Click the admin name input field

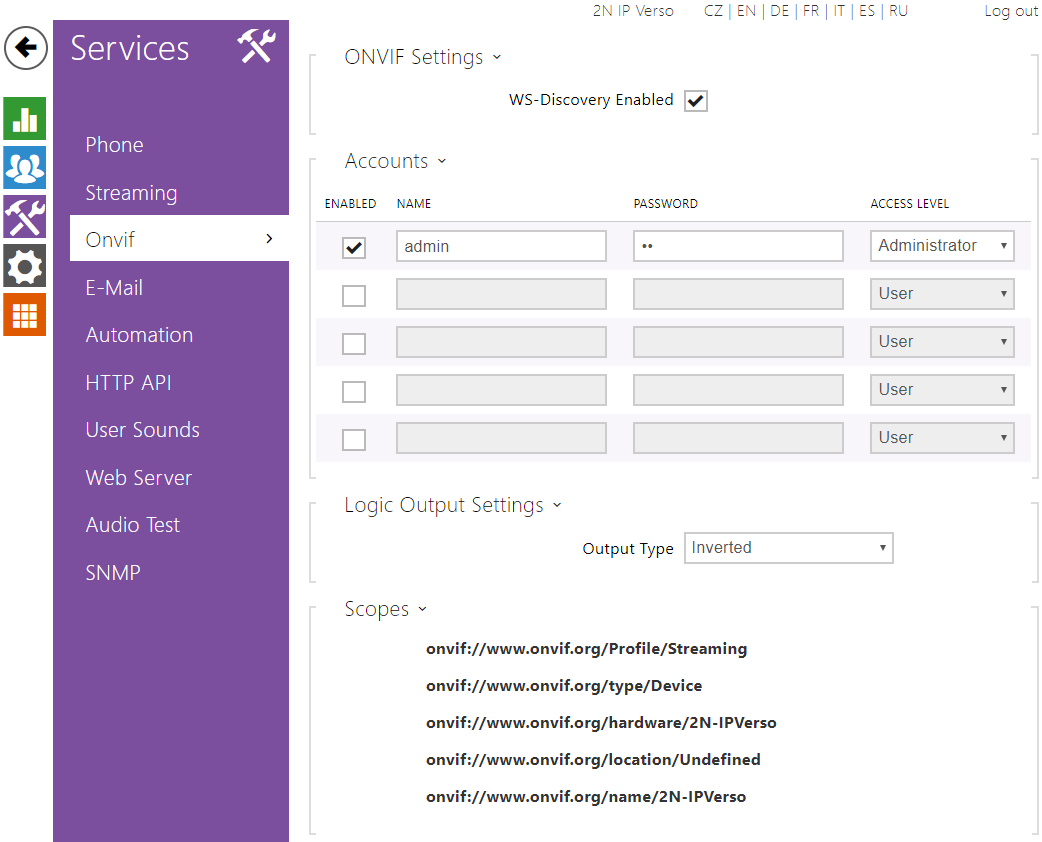point(501,246)
